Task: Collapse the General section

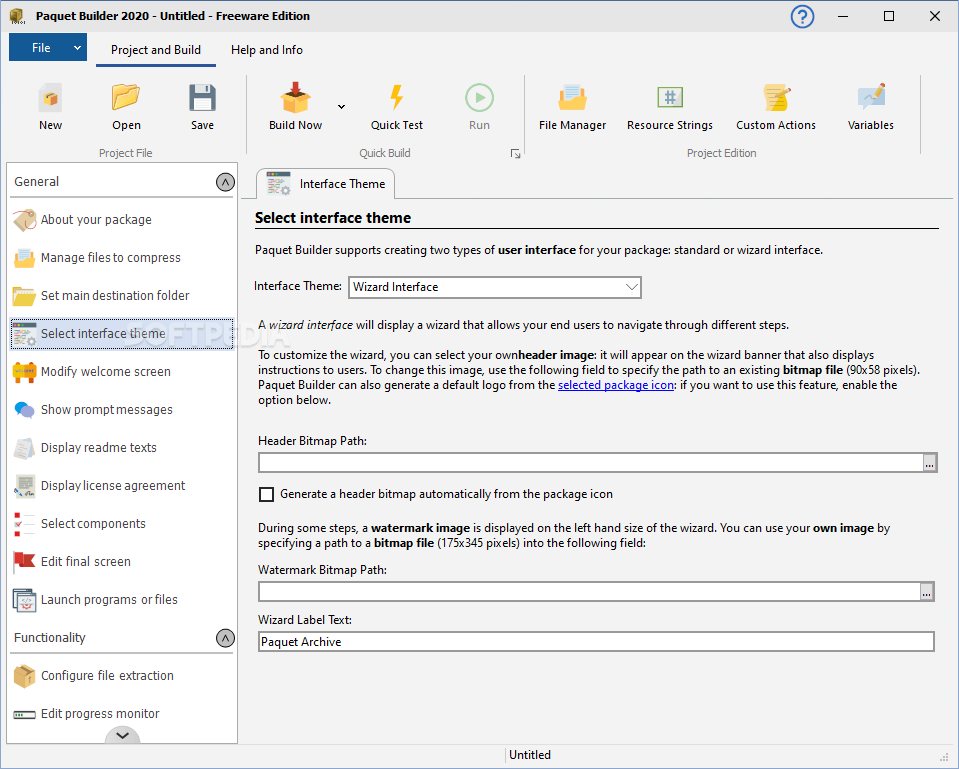Action: [x=225, y=182]
